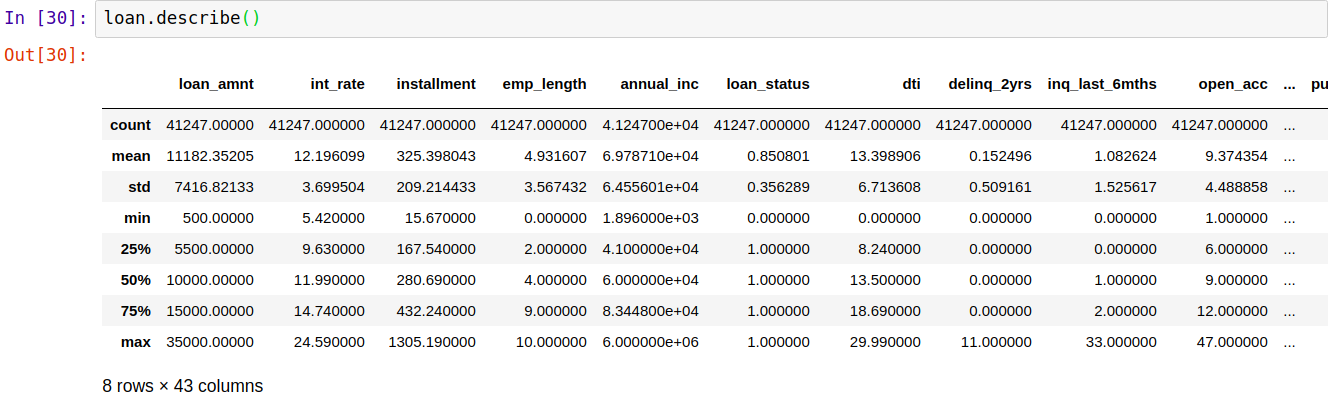Click the max delinq_2yrs value 11.000000
1336x402 pixels.
tap(998, 342)
